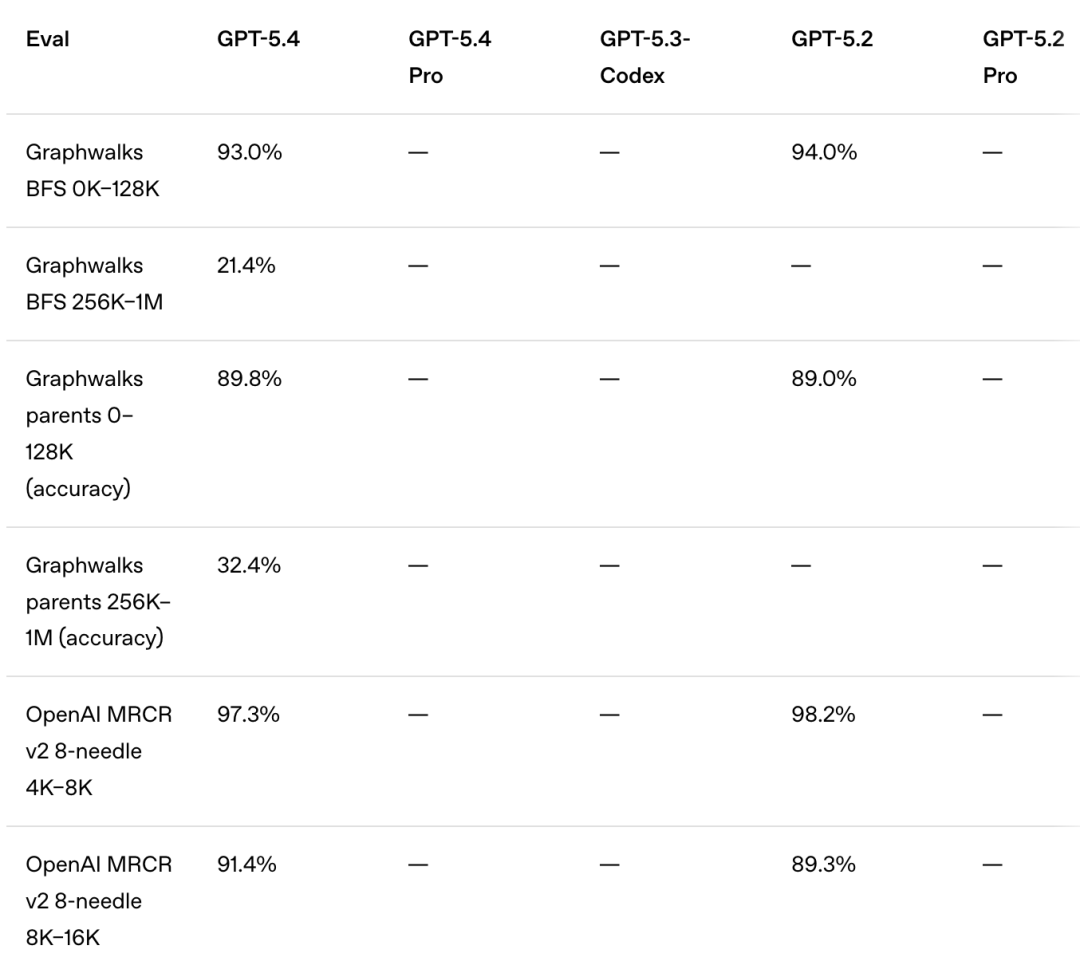1080x973 pixels.
Task: Click the 32.4% score cell
Action: coord(249,566)
